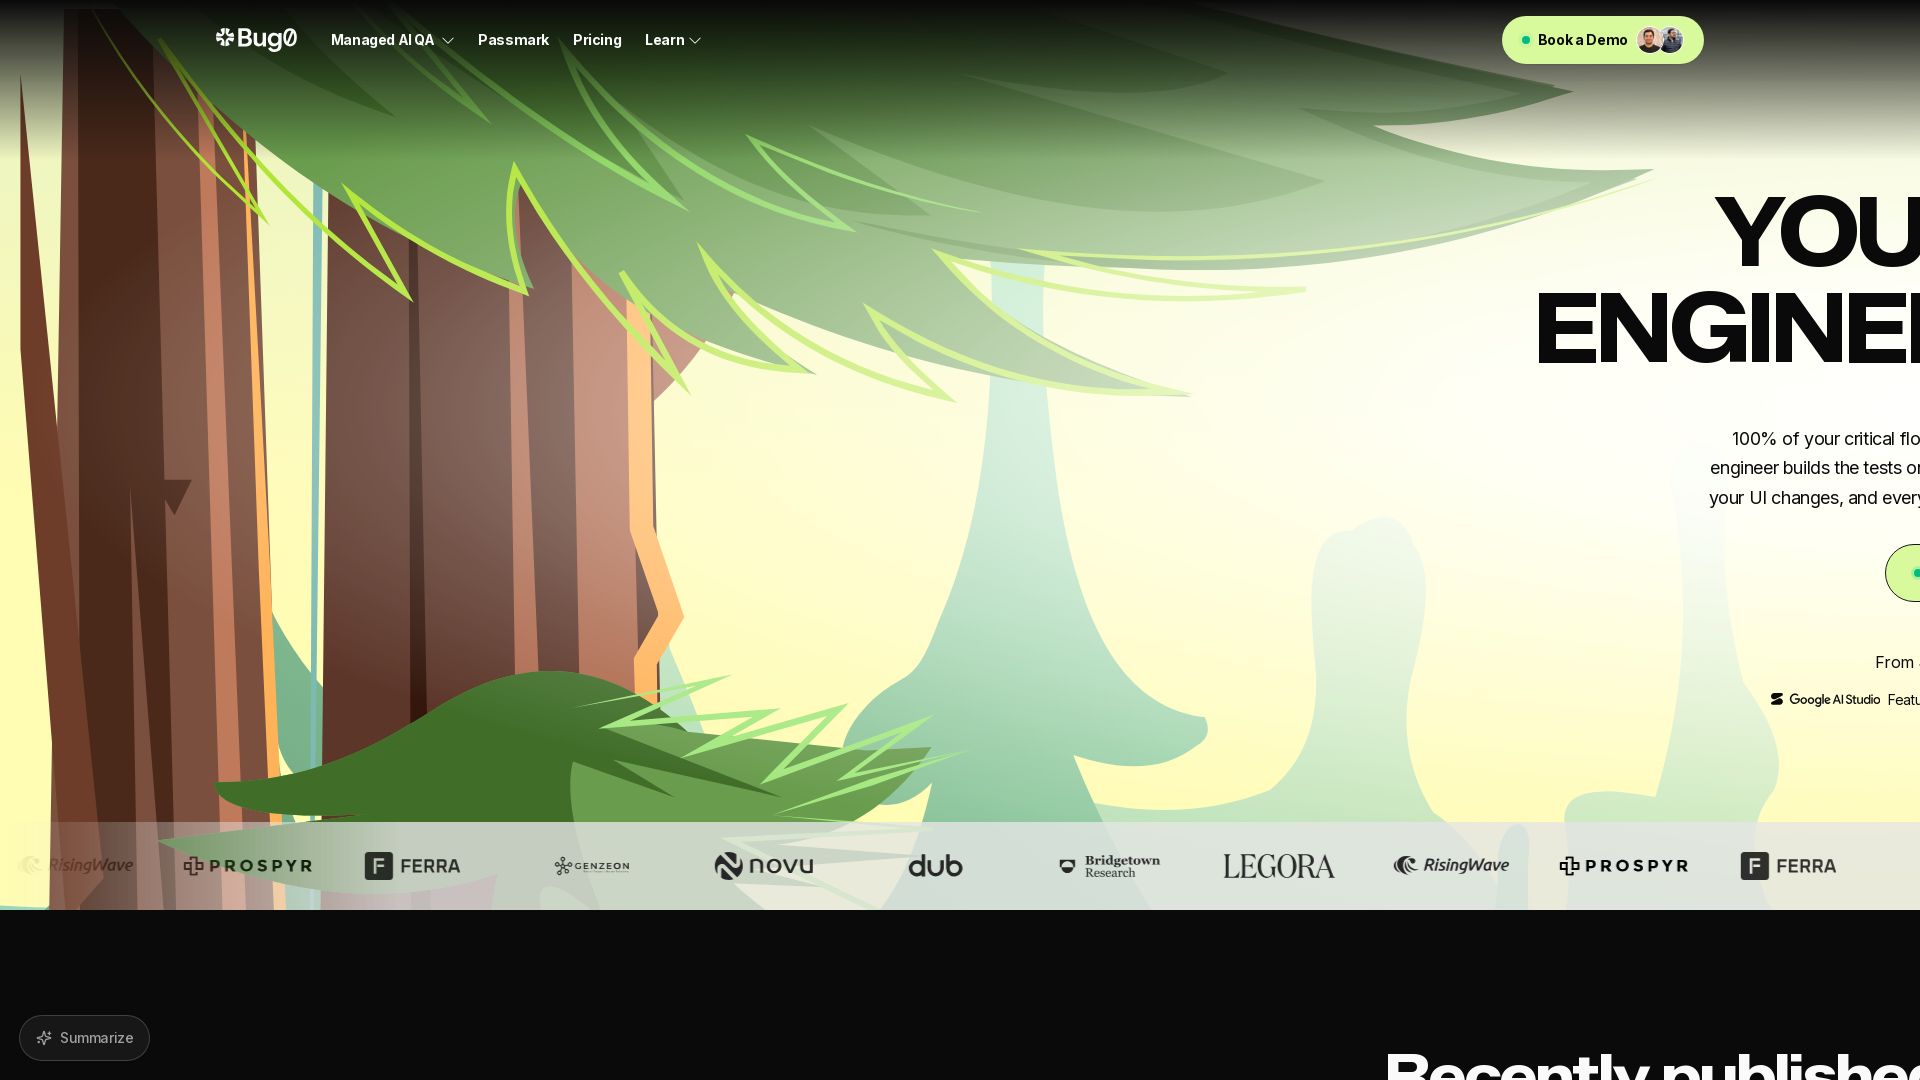Go to the Pricing page

597,40
